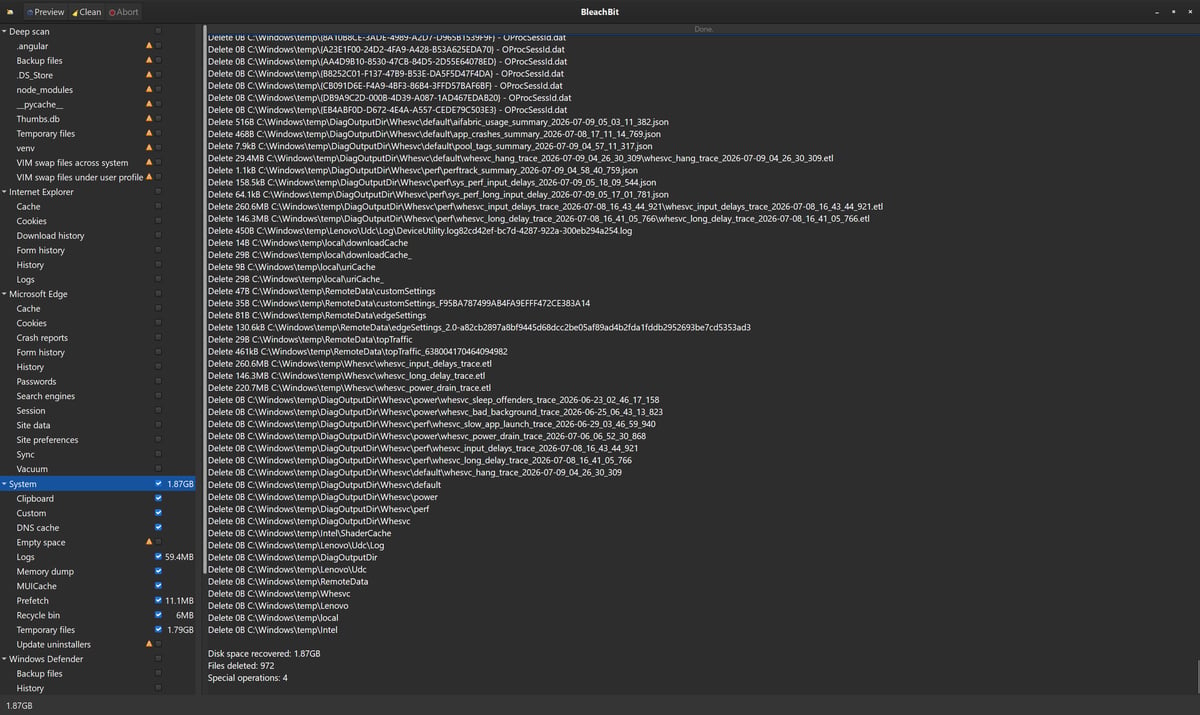This screenshot has width=1200, height=715.
Task: Click the warning icon next to node_modules
Action: pos(150,90)
